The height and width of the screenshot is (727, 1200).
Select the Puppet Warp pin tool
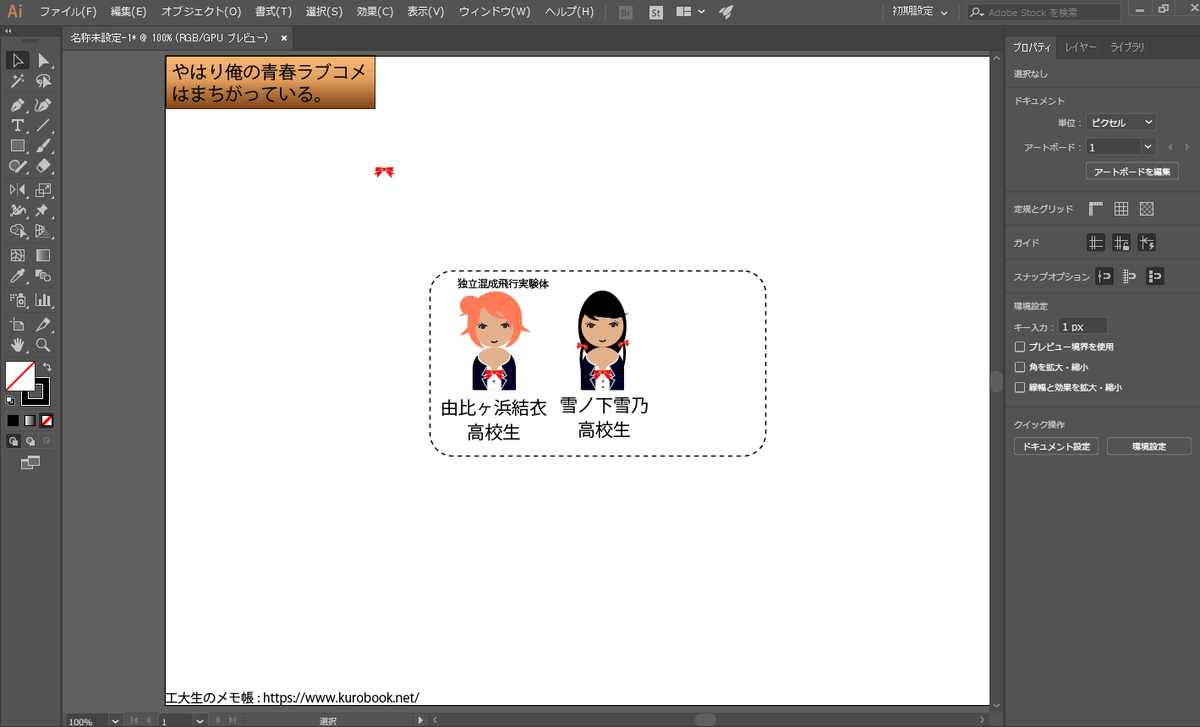point(43,211)
